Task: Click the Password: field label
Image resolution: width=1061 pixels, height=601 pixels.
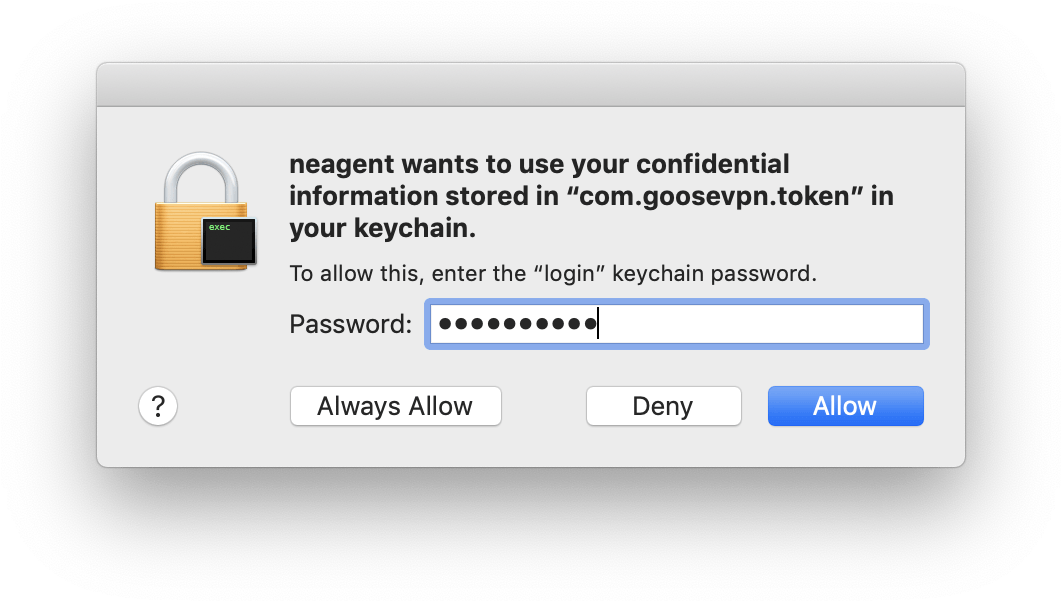Action: [x=351, y=324]
